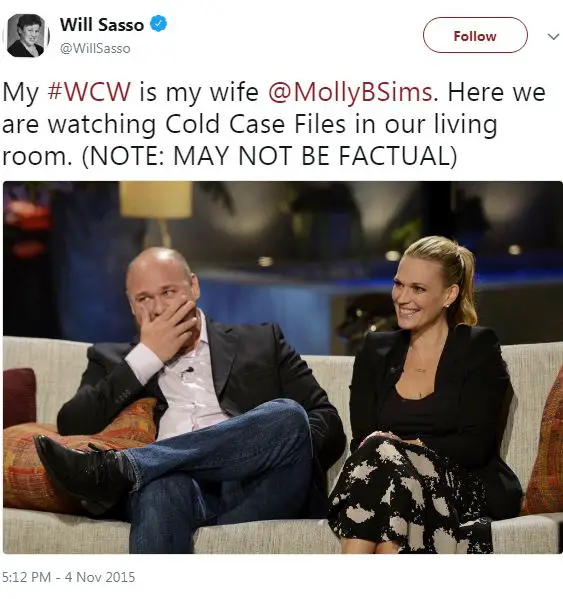Open the @WillSasso handle link

95,49
